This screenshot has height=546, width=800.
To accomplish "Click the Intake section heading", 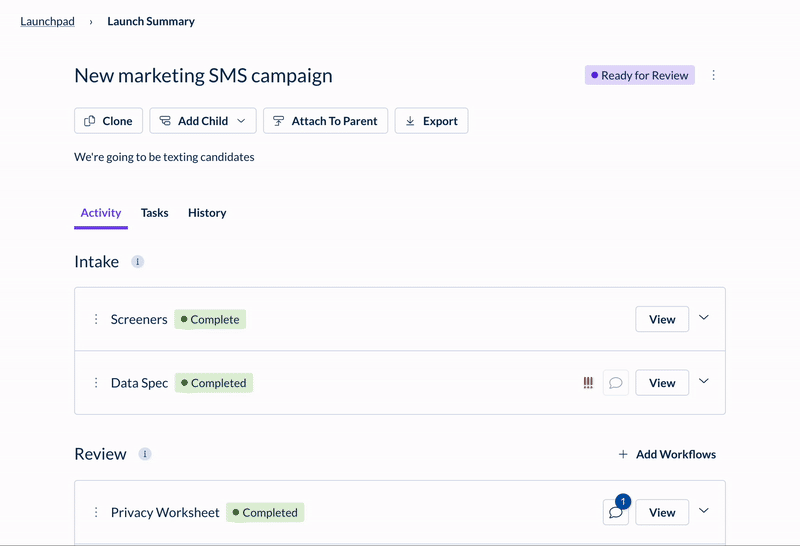I will 96,262.
